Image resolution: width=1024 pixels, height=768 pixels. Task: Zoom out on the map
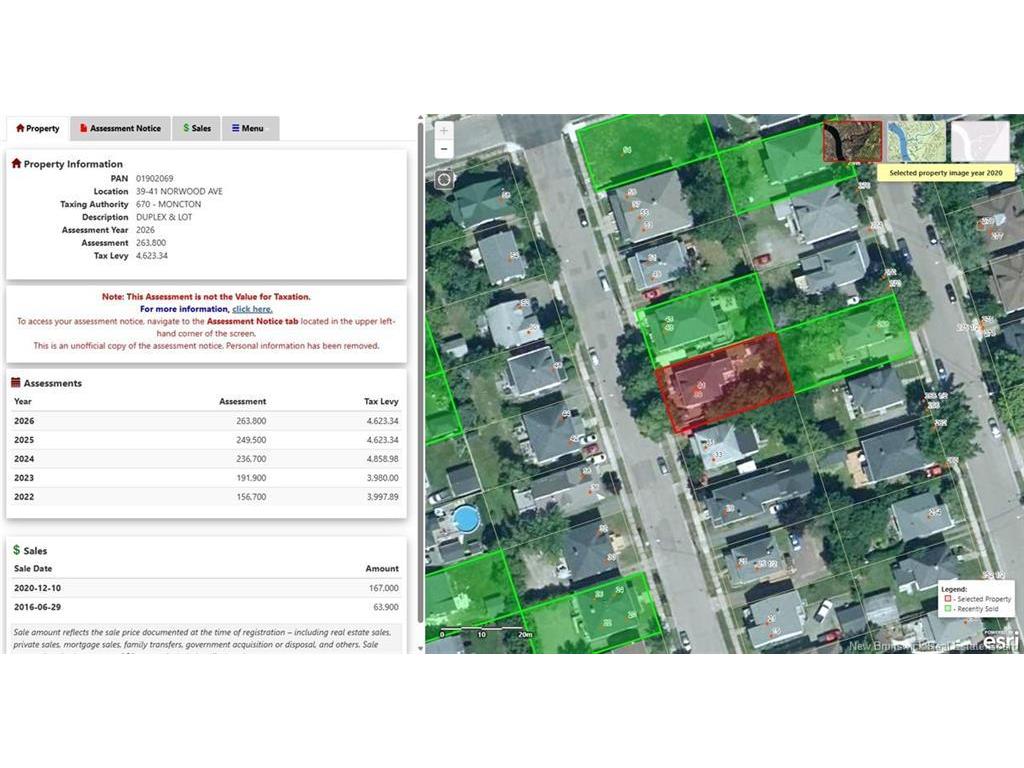point(444,150)
